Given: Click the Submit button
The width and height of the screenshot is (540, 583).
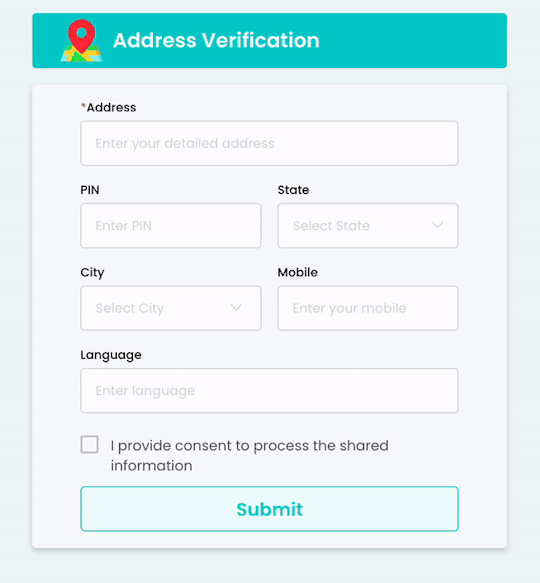Looking at the screenshot, I should pyautogui.click(x=269, y=509).
